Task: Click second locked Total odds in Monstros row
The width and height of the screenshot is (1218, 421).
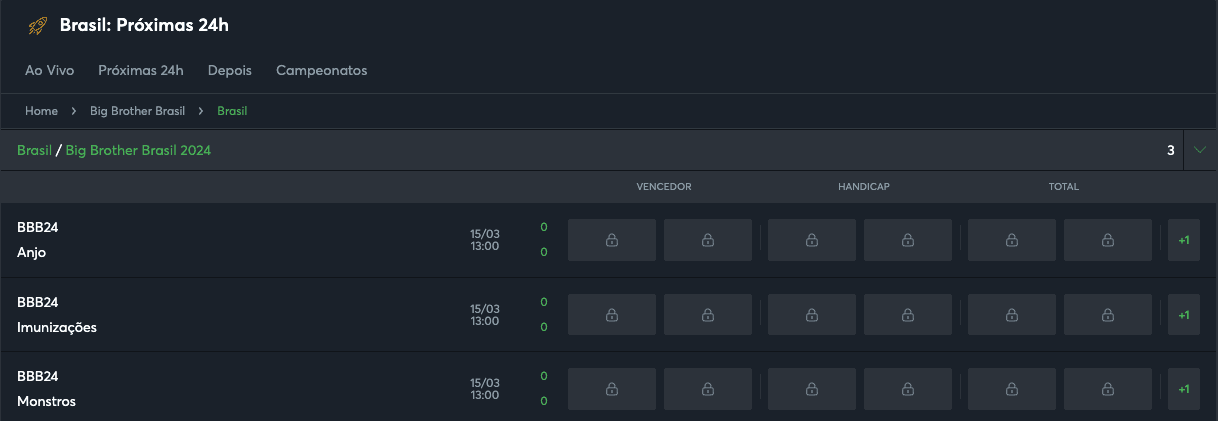Action: (1108, 389)
